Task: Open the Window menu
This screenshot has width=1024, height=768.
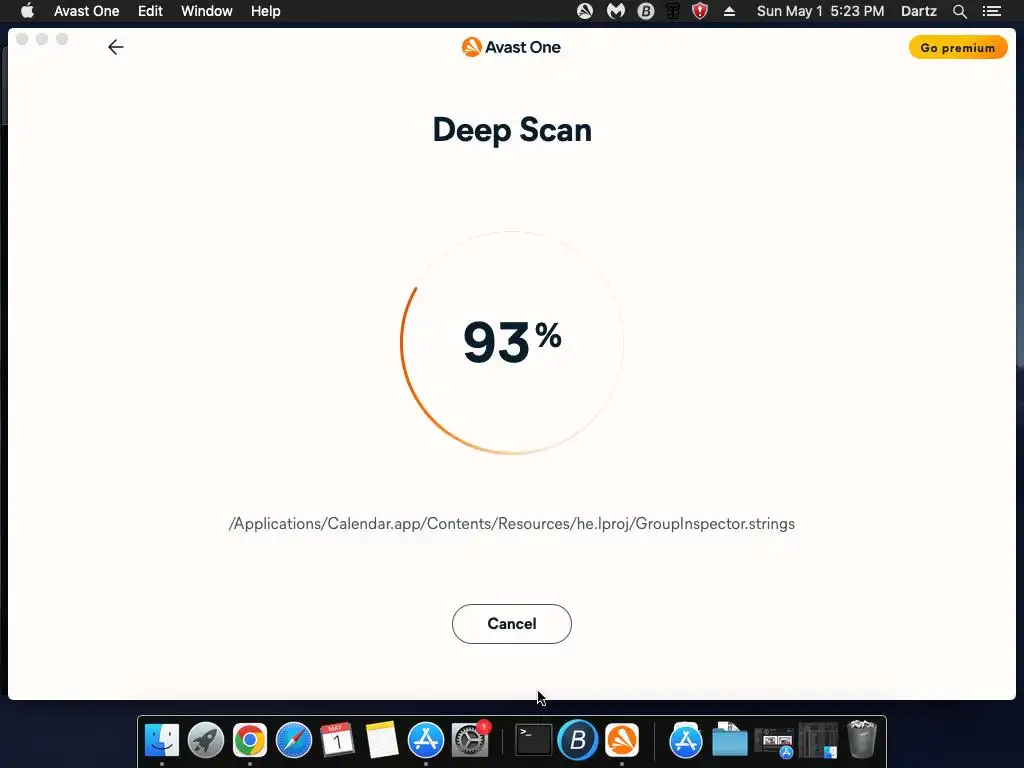Action: pos(206,11)
